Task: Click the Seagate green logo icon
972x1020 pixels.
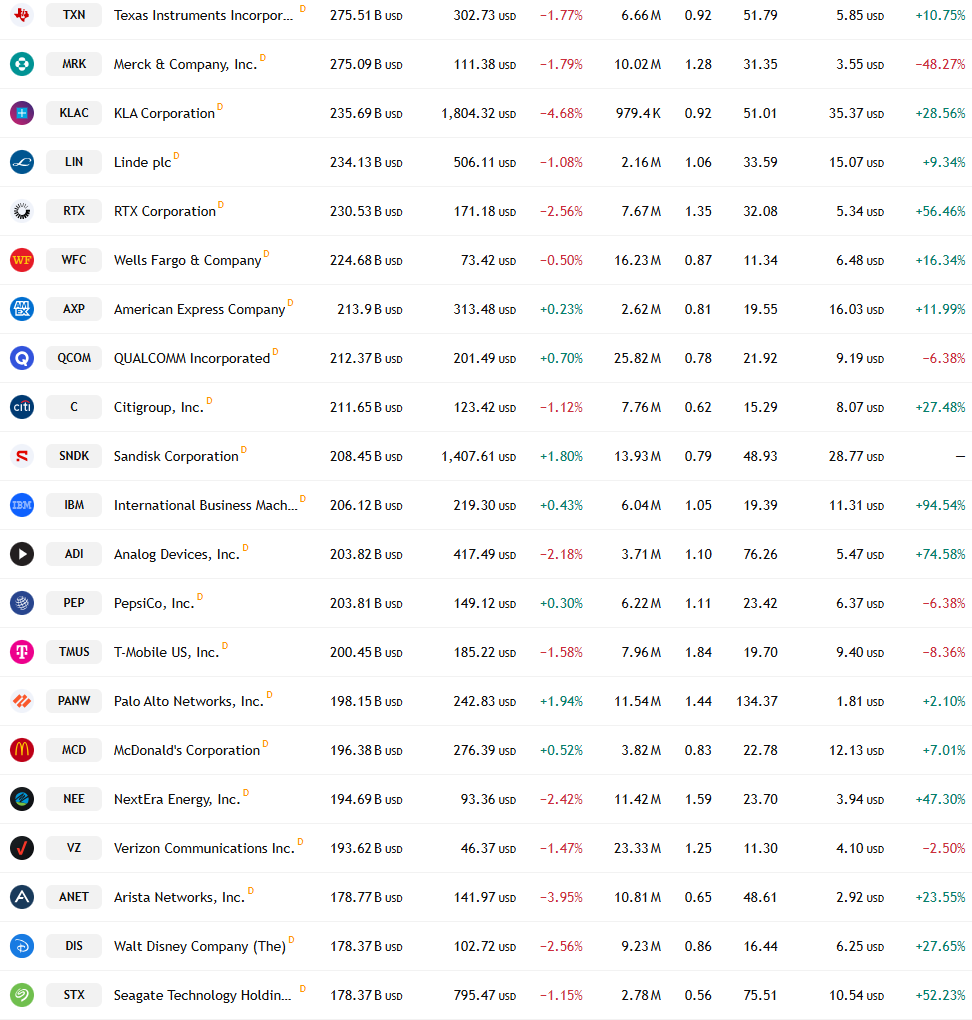Action: (x=21, y=995)
